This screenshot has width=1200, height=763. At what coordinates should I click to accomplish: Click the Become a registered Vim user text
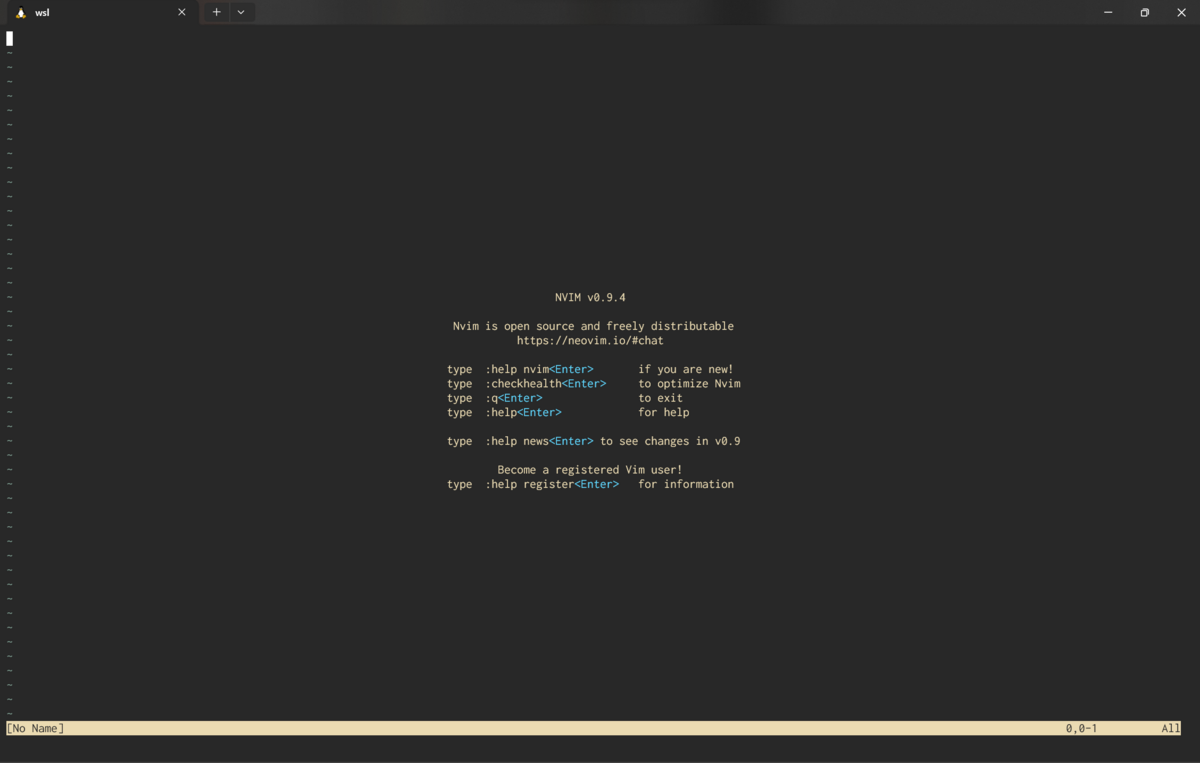coord(590,469)
